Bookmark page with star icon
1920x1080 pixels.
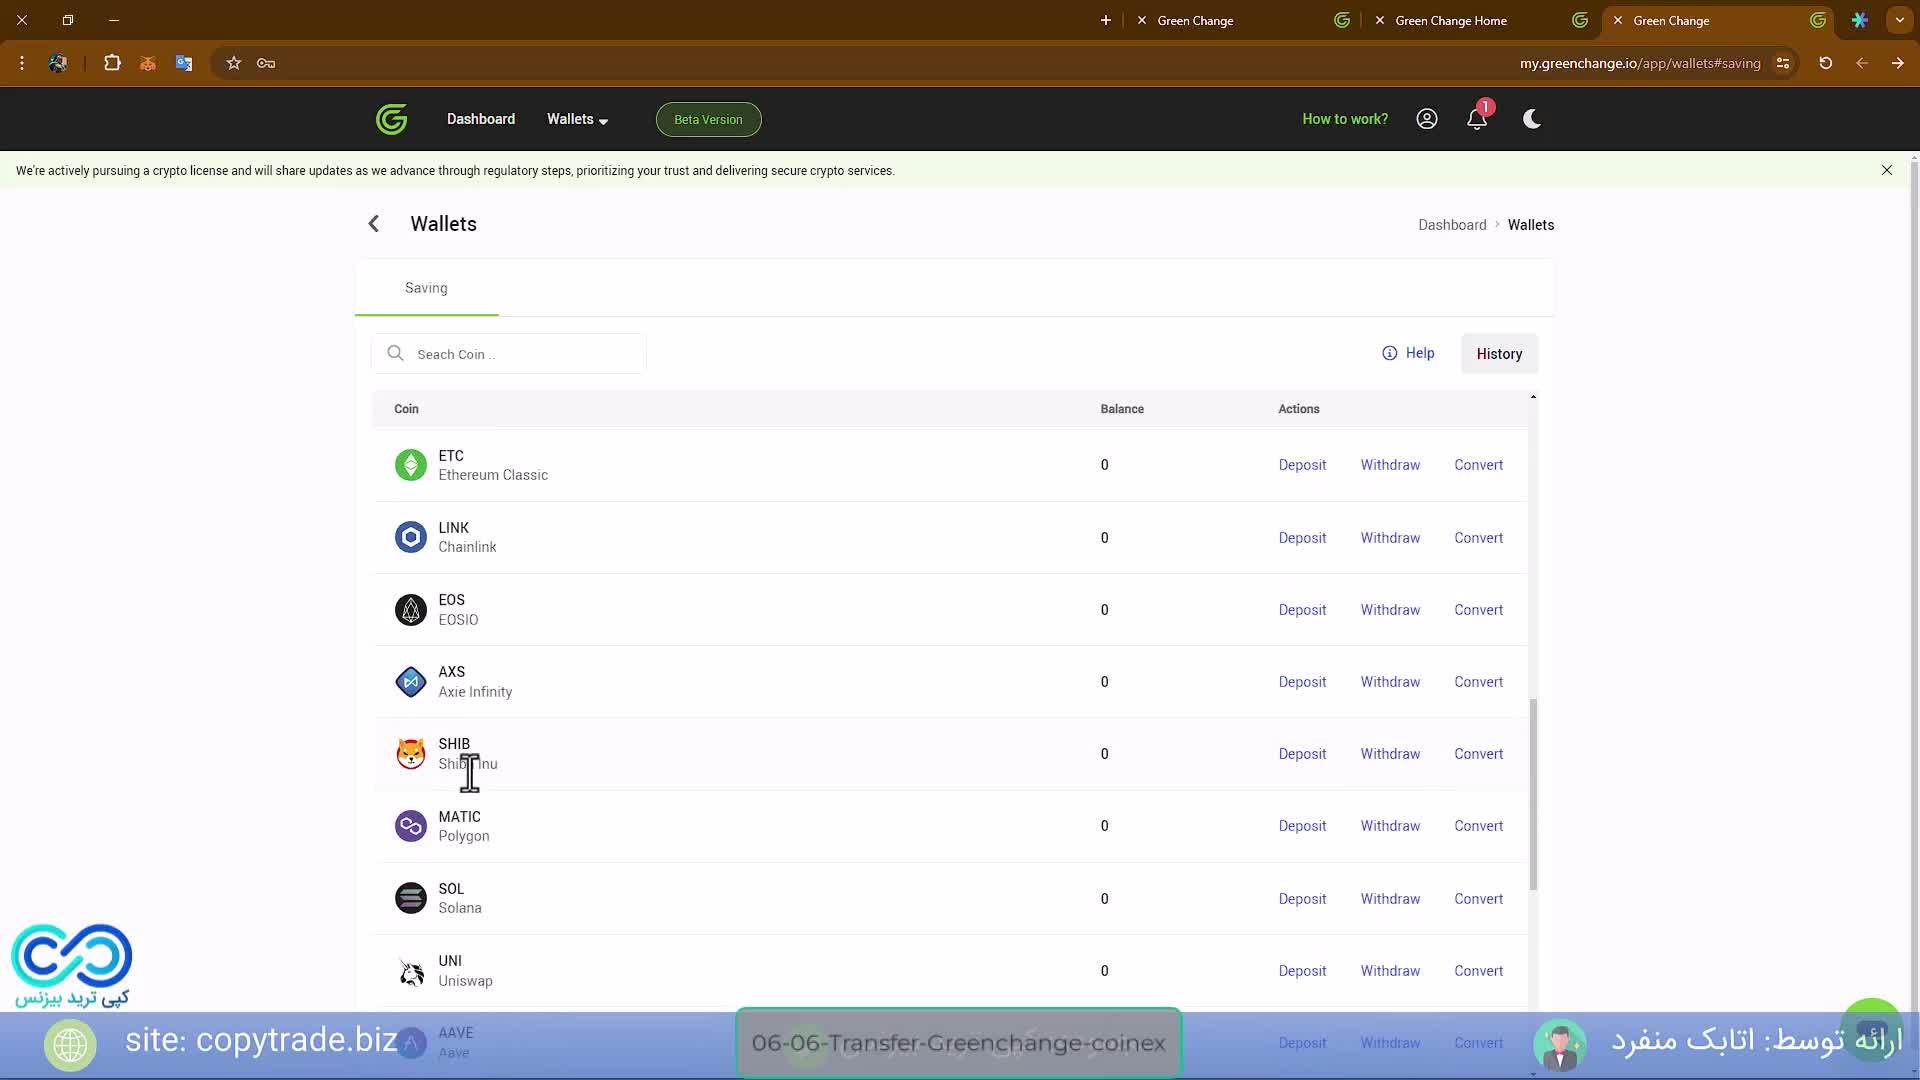(234, 63)
